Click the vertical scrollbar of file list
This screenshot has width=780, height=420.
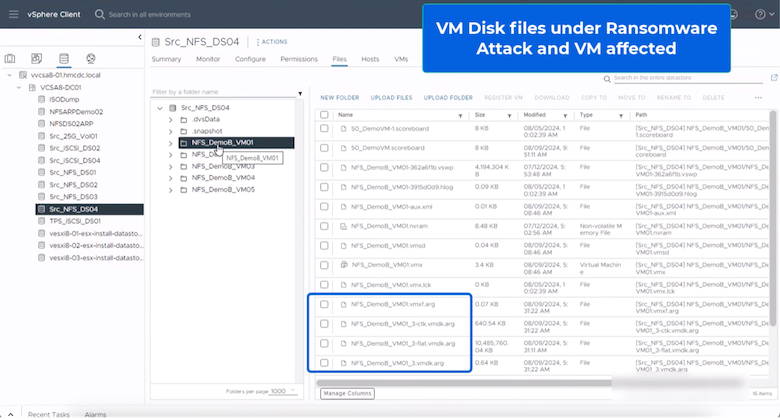tap(773, 218)
